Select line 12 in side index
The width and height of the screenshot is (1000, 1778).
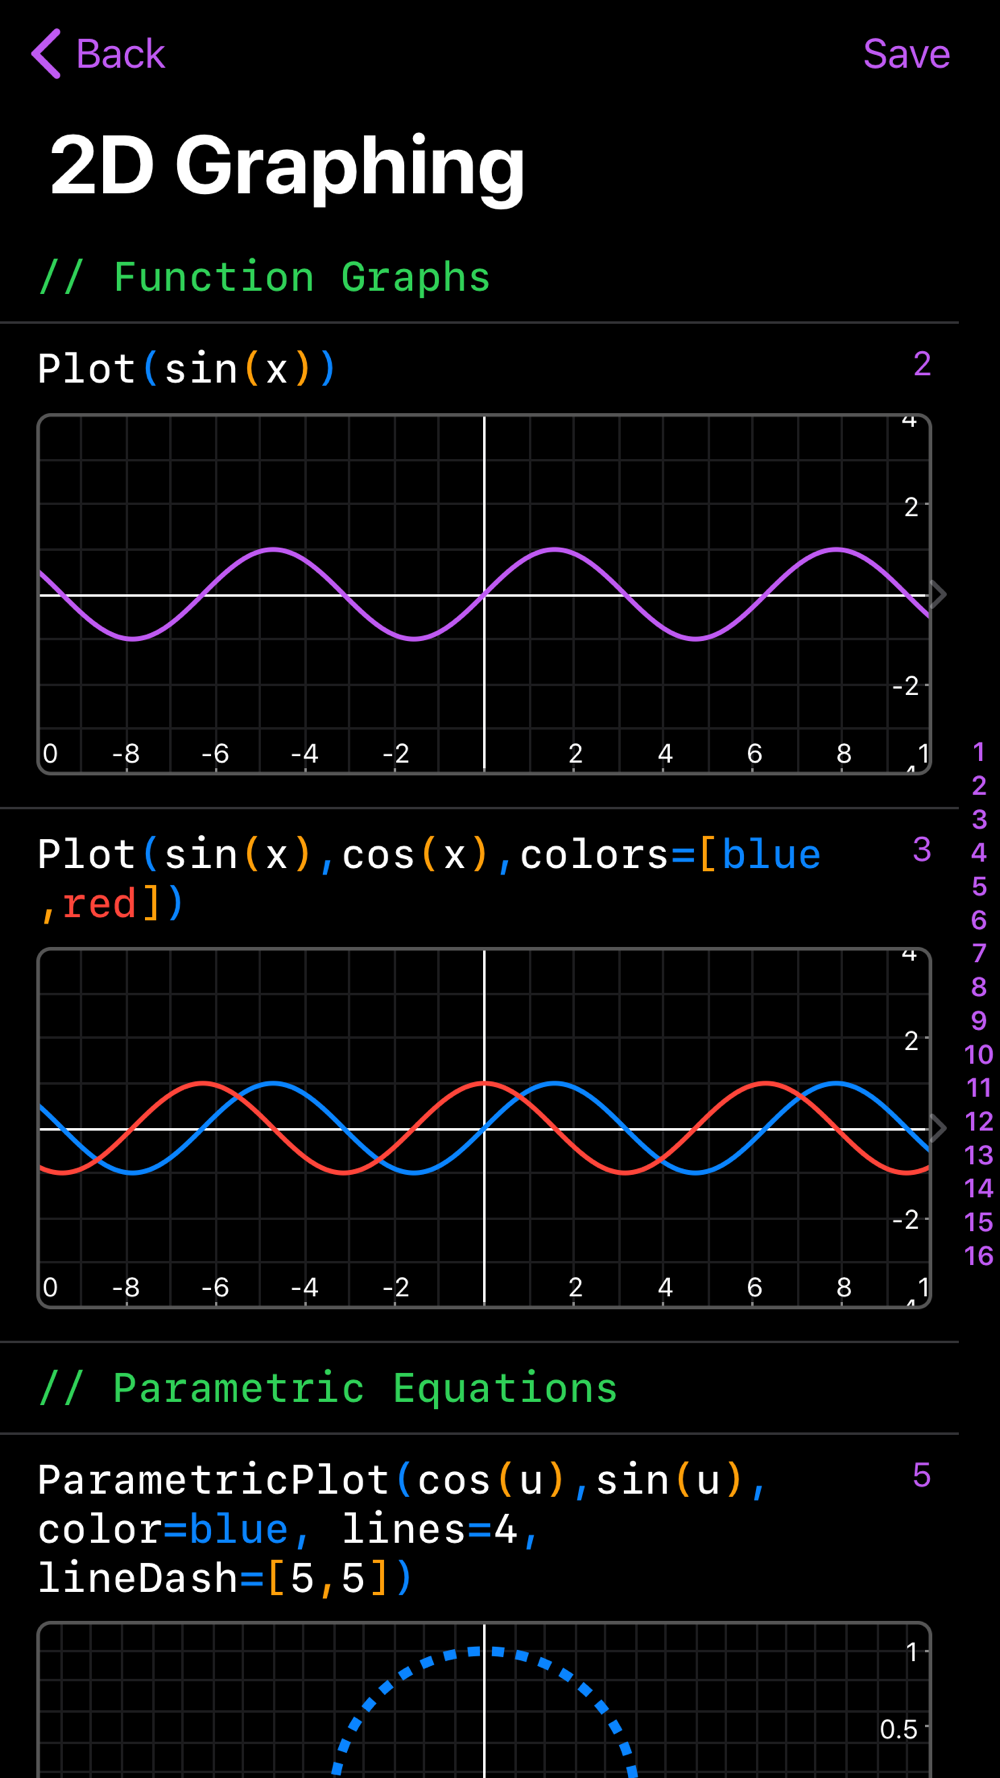[x=979, y=1121]
